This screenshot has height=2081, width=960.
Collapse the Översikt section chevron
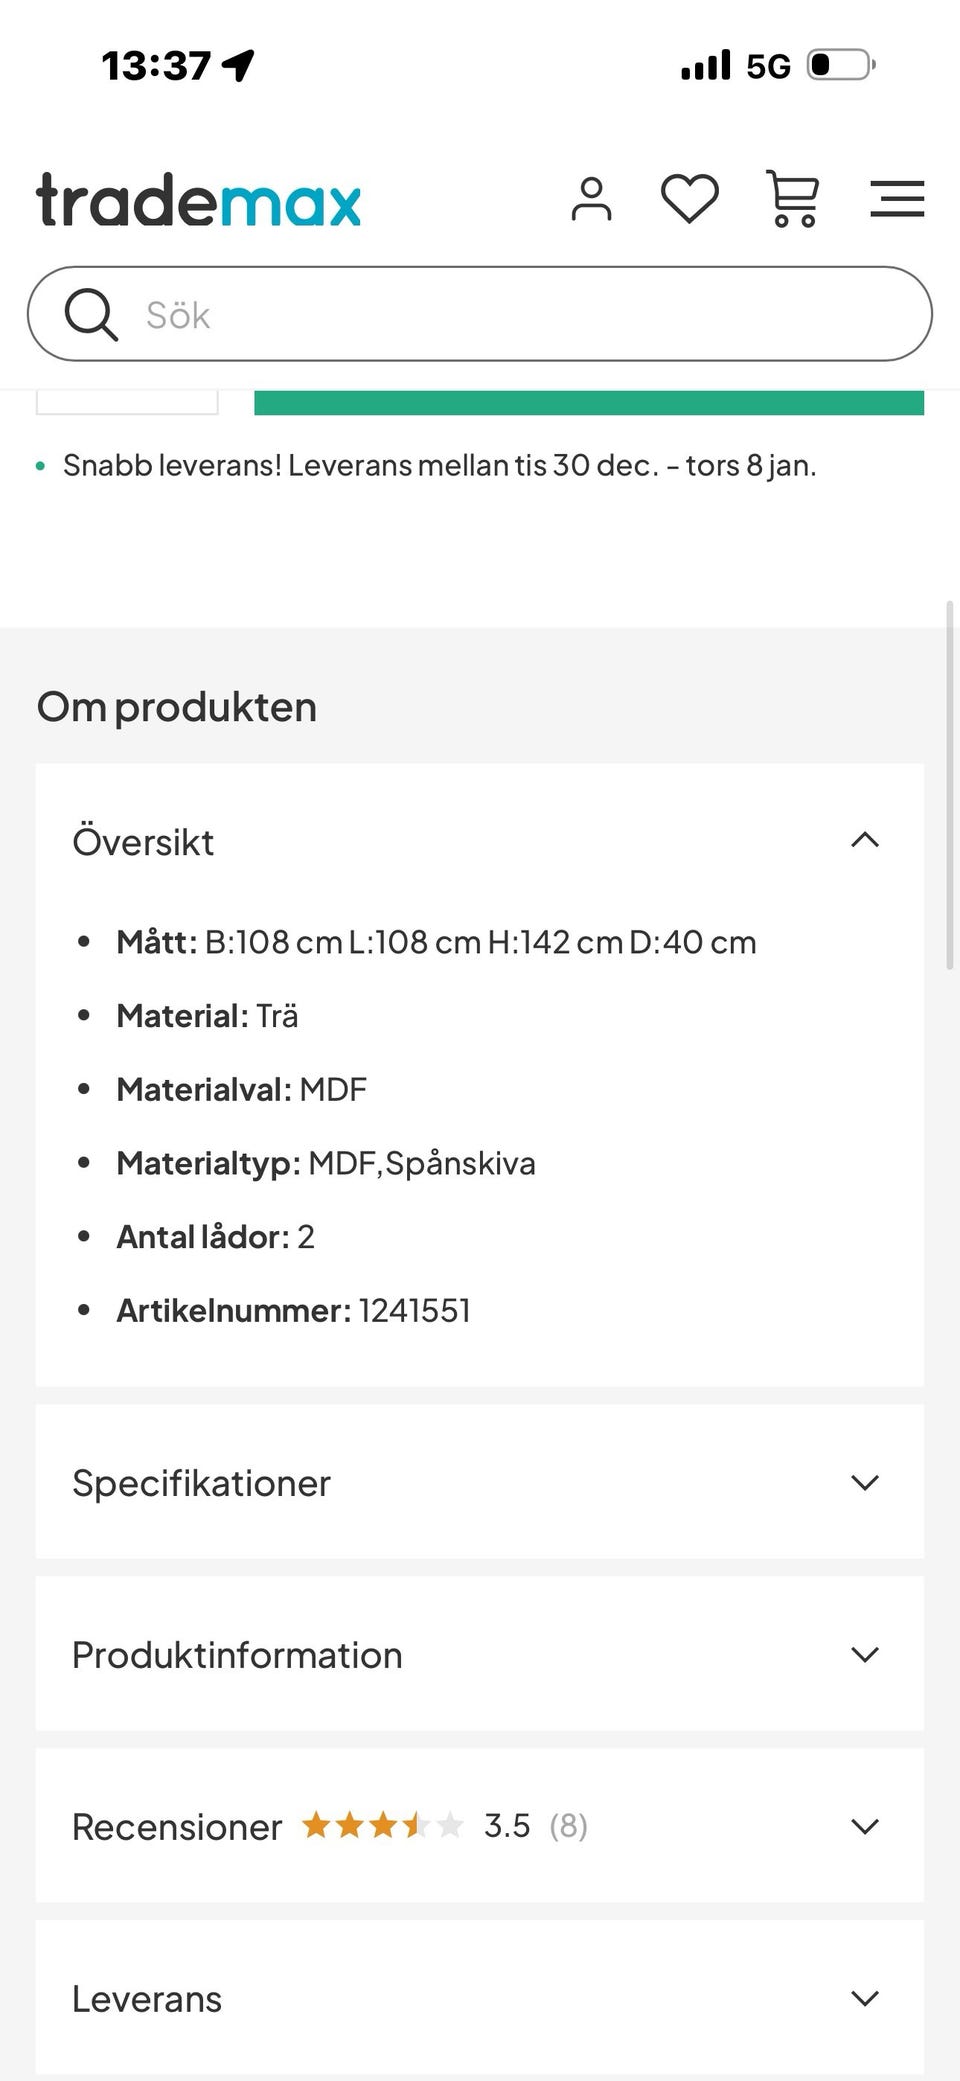864,841
